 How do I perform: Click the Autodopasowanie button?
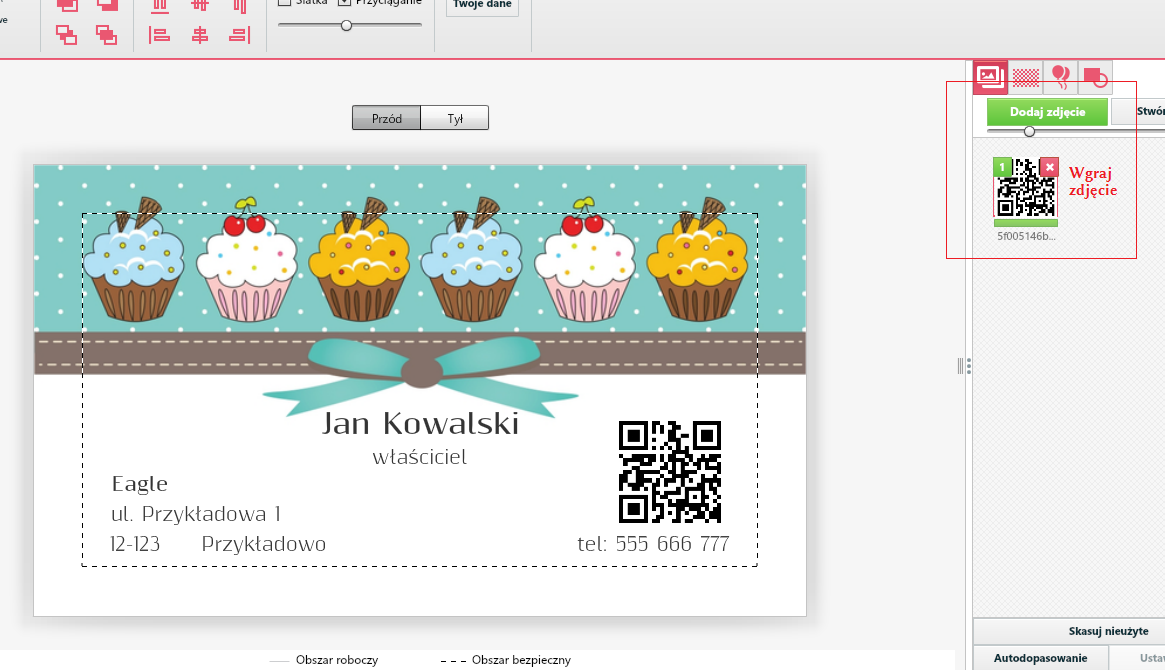[1040, 658]
